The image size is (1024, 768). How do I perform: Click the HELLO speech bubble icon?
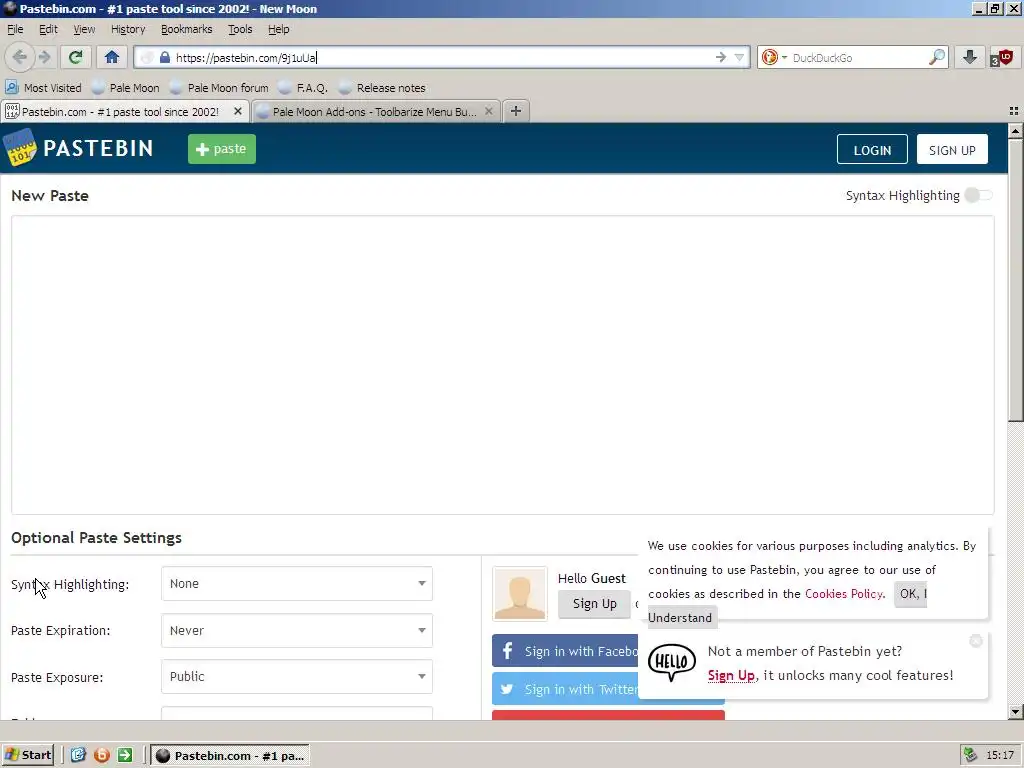(x=671, y=662)
